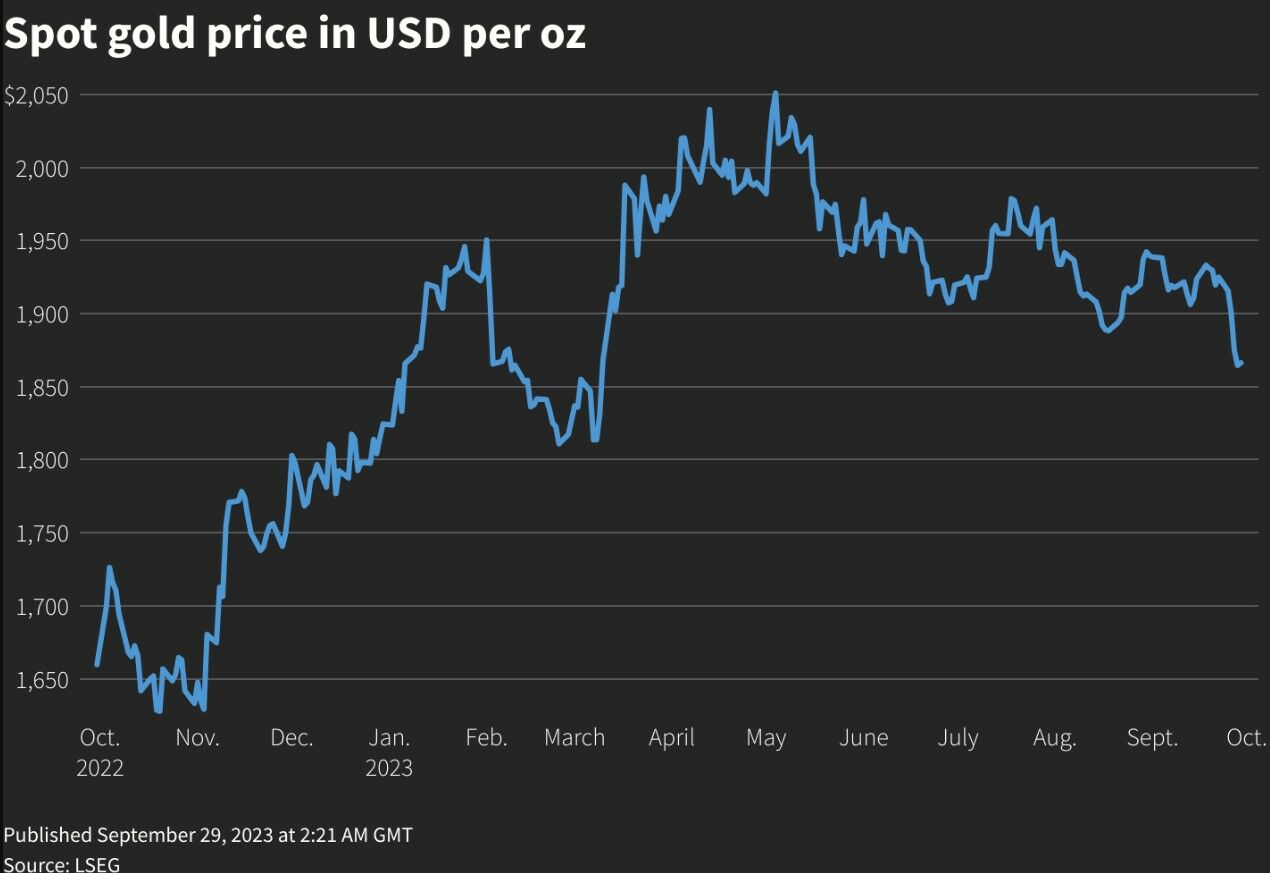Click the chart title "Spot gold price"
Image resolution: width=1270 pixels, height=873 pixels.
point(295,33)
